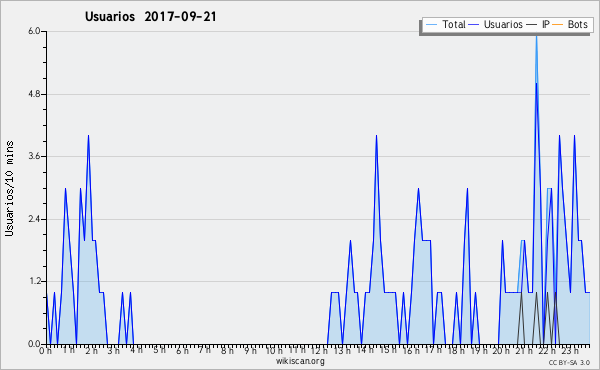This screenshot has width=600, height=370.
Task: Click the '1.2' y-axis value
Action: [34, 282]
